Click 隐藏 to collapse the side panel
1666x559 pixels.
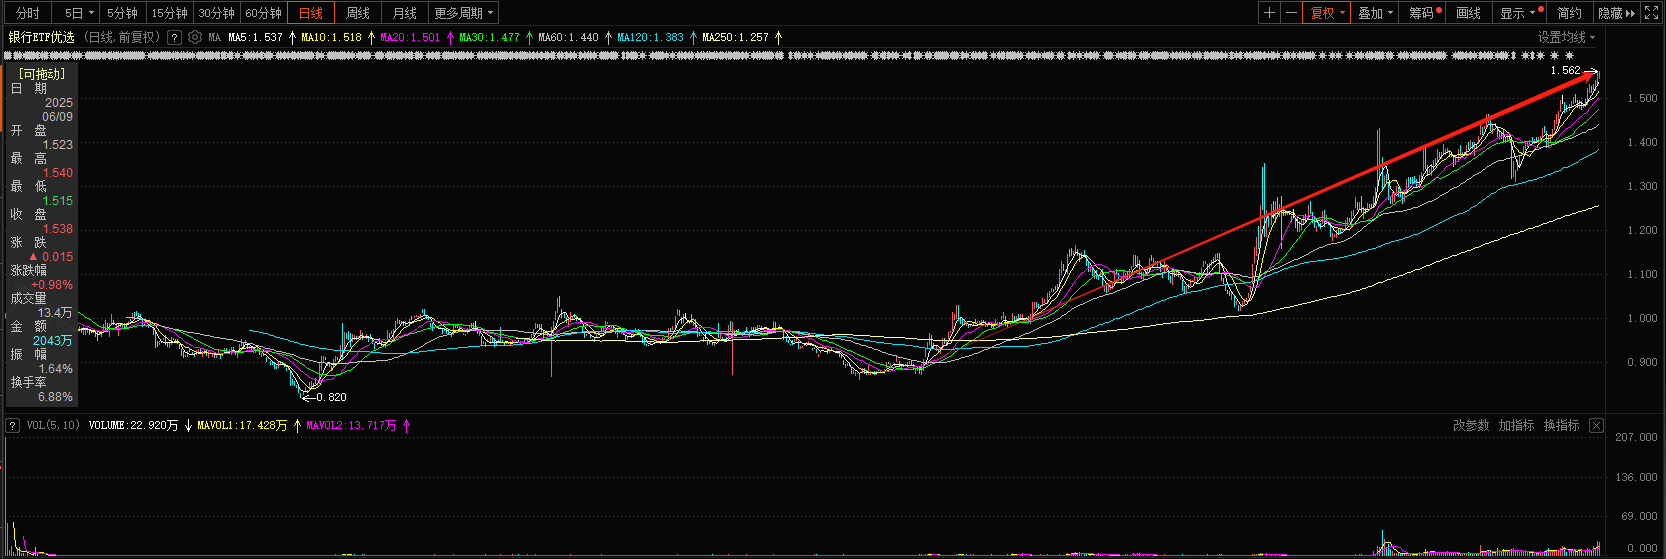point(1616,13)
